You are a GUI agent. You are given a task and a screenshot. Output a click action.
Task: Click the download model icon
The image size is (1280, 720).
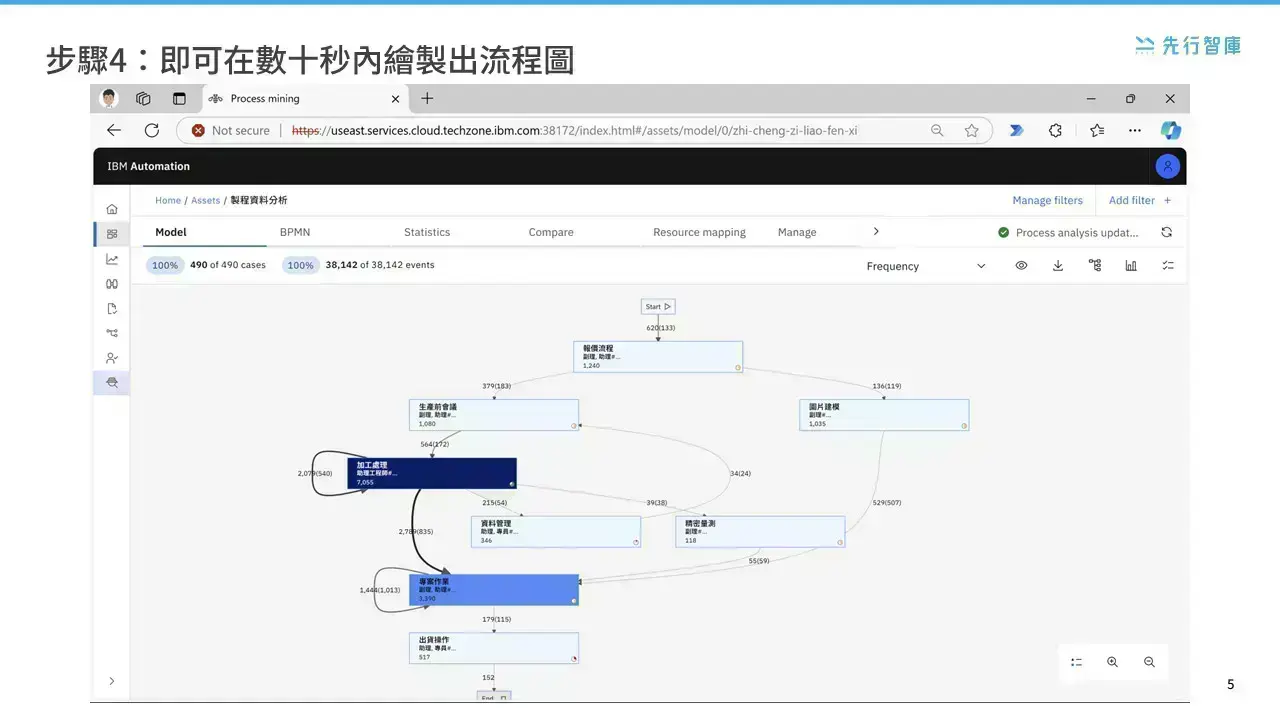point(1058,266)
